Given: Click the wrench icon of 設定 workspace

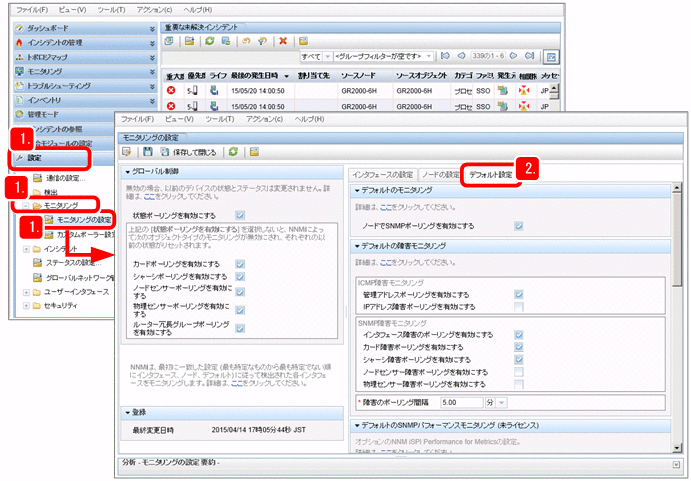Looking at the screenshot, I should click(19, 158).
